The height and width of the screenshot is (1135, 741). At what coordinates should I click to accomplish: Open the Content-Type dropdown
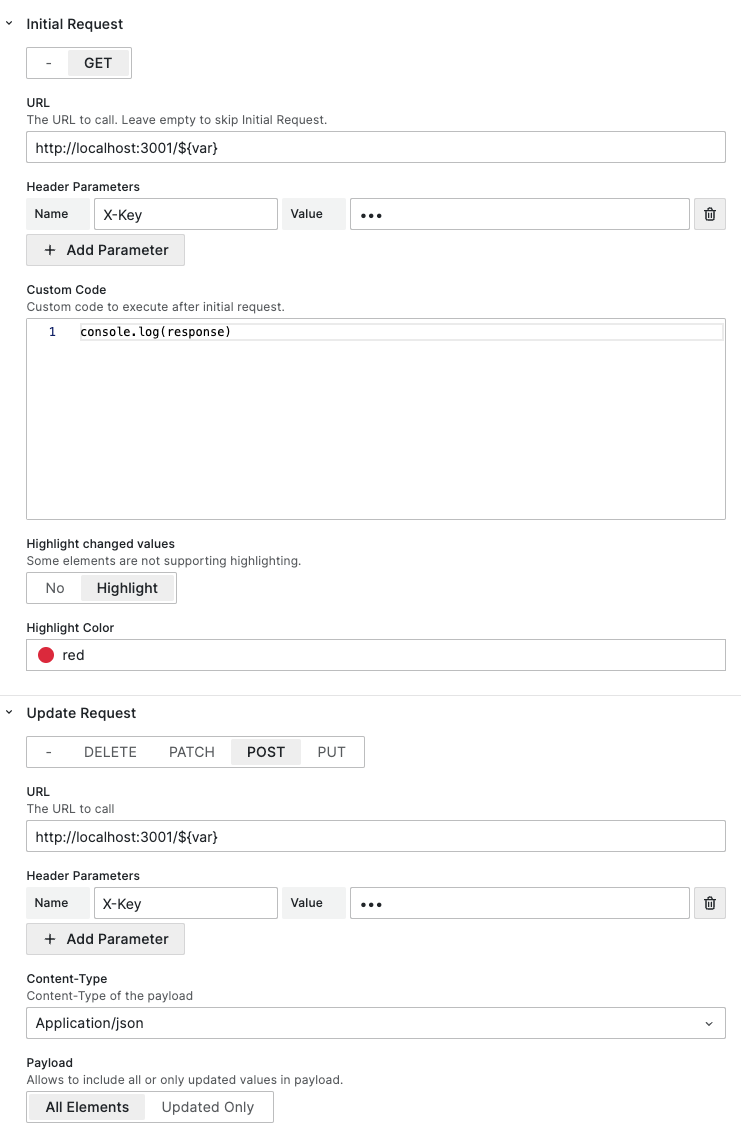pos(375,1023)
